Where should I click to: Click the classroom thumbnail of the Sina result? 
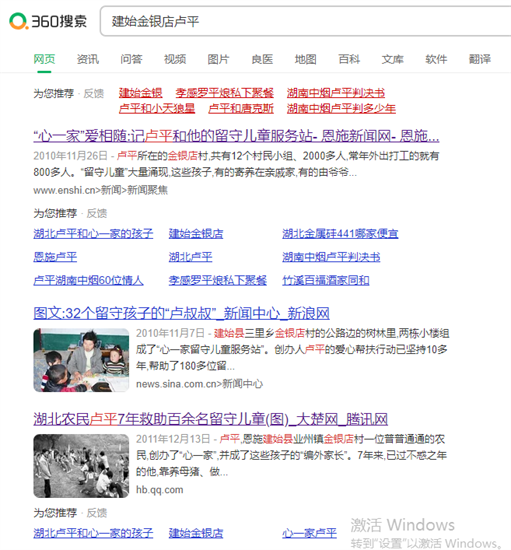[x=81, y=360]
